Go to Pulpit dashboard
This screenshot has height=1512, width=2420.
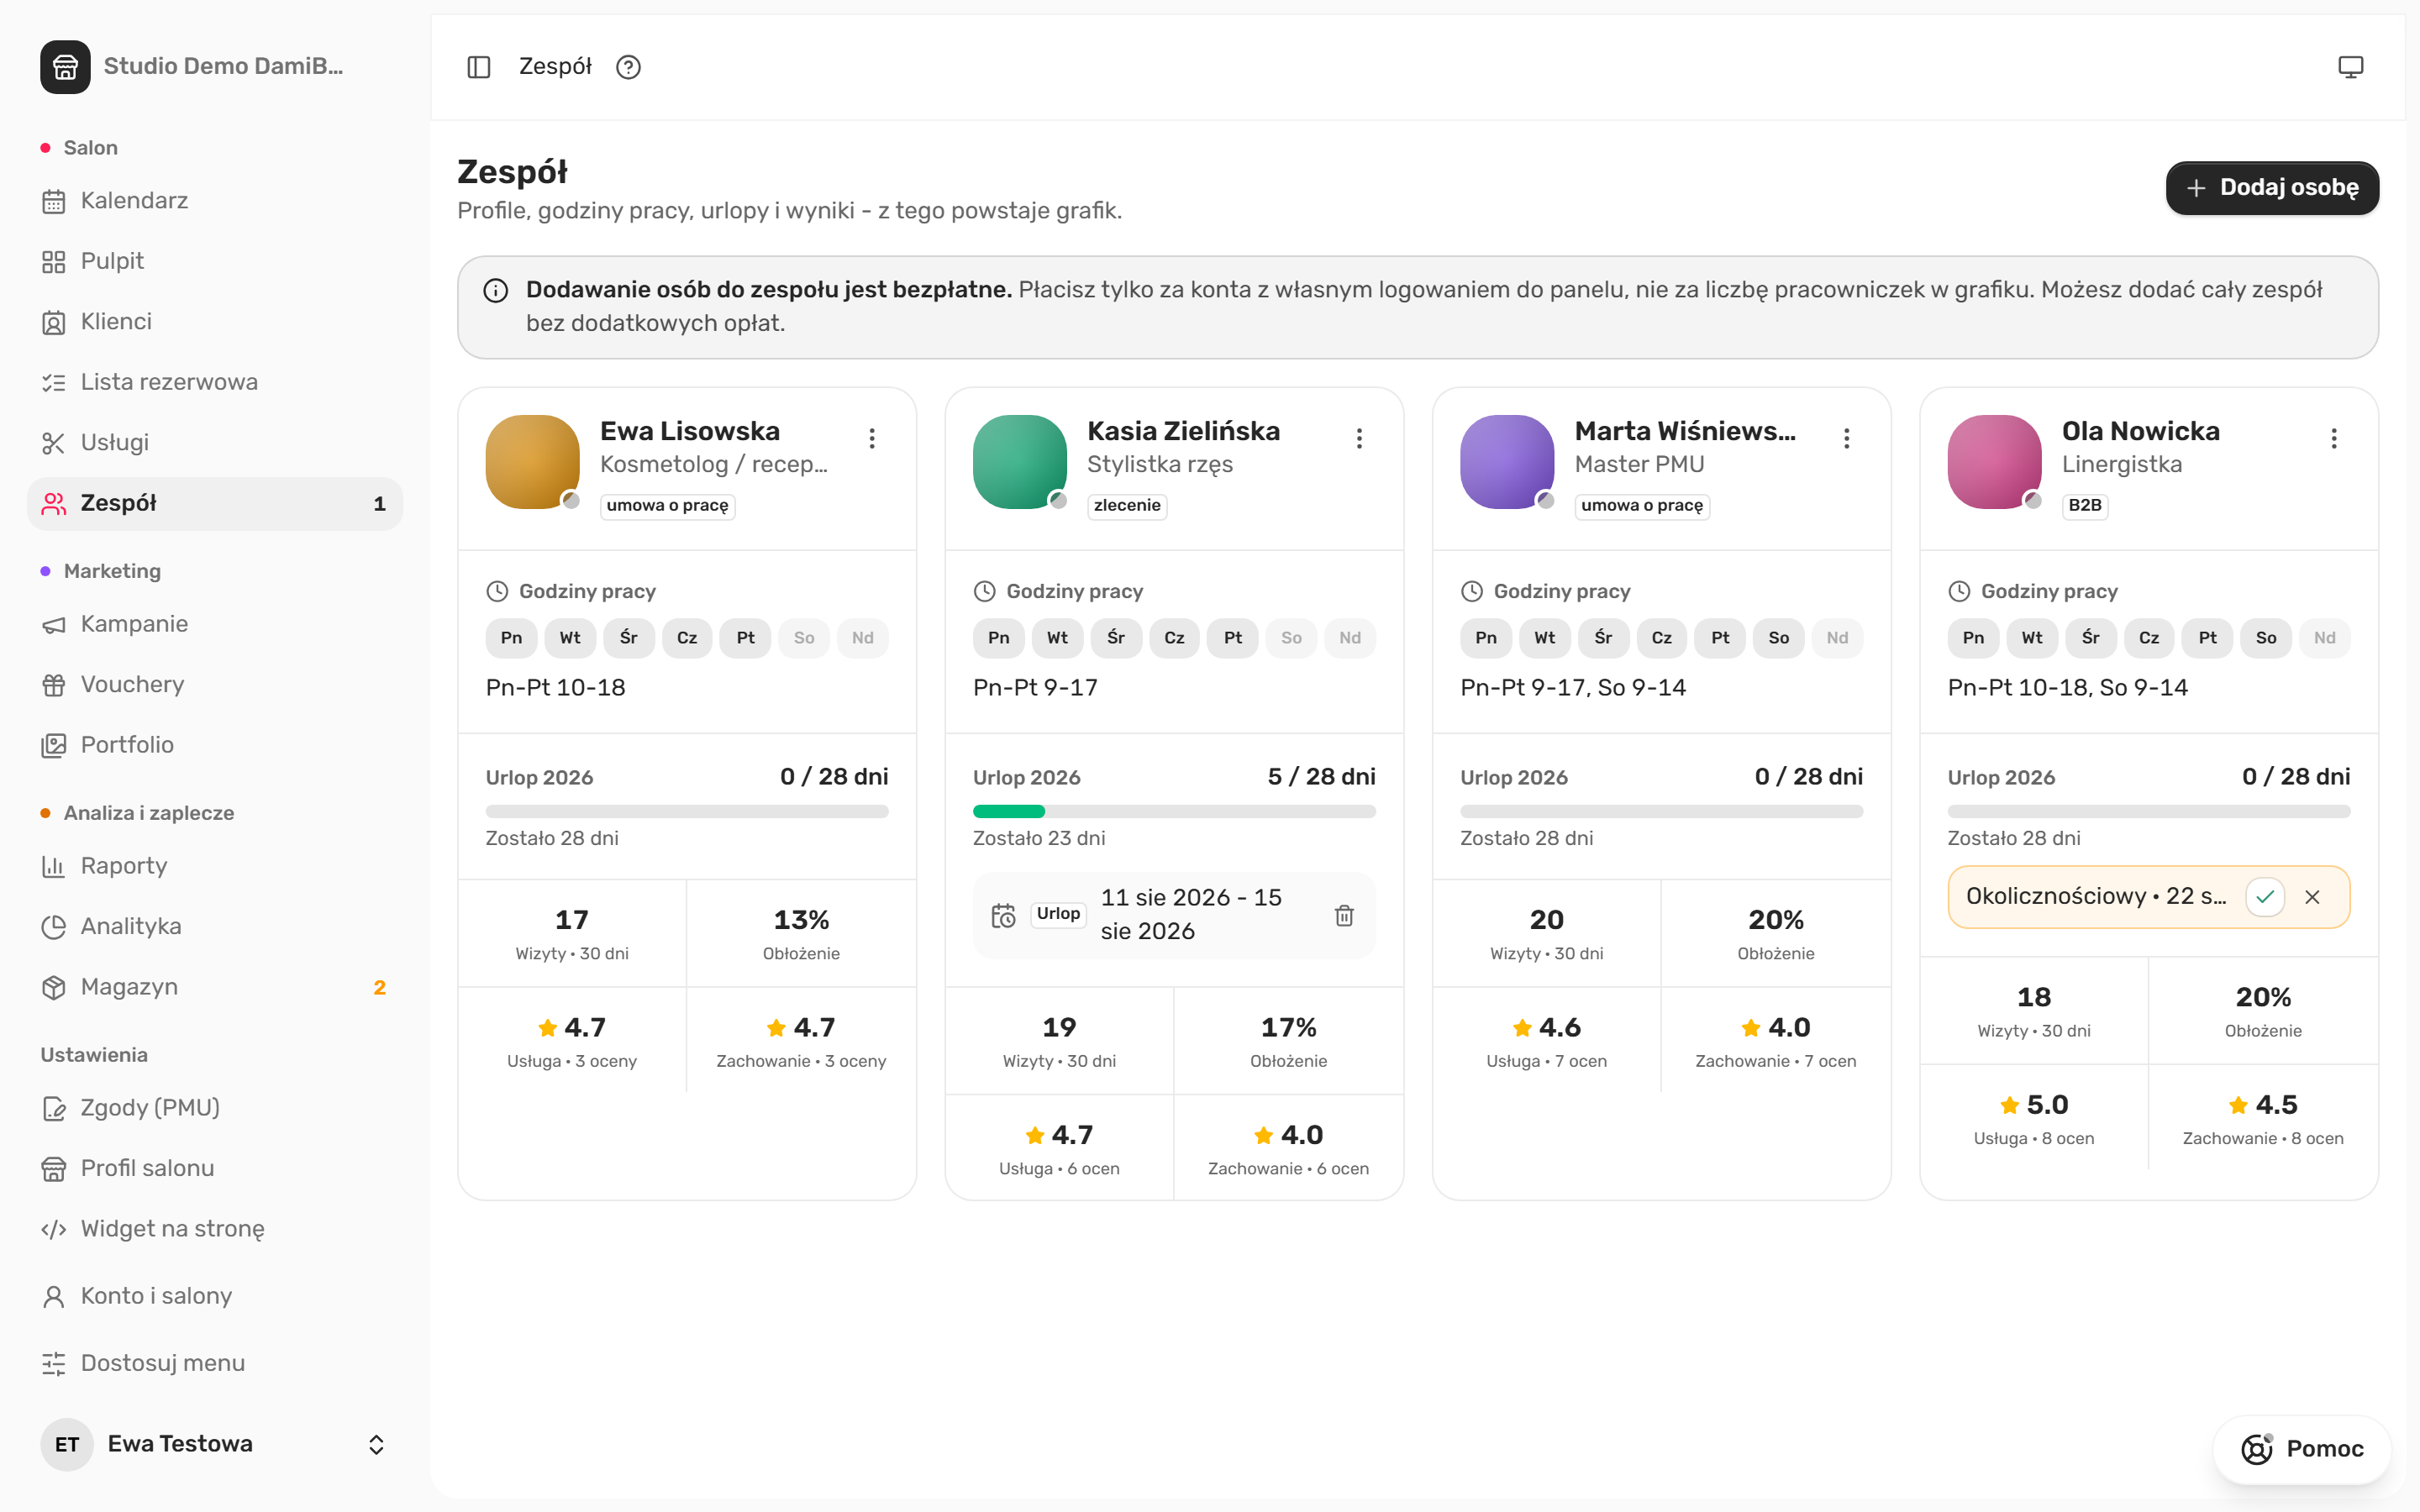point(215,261)
